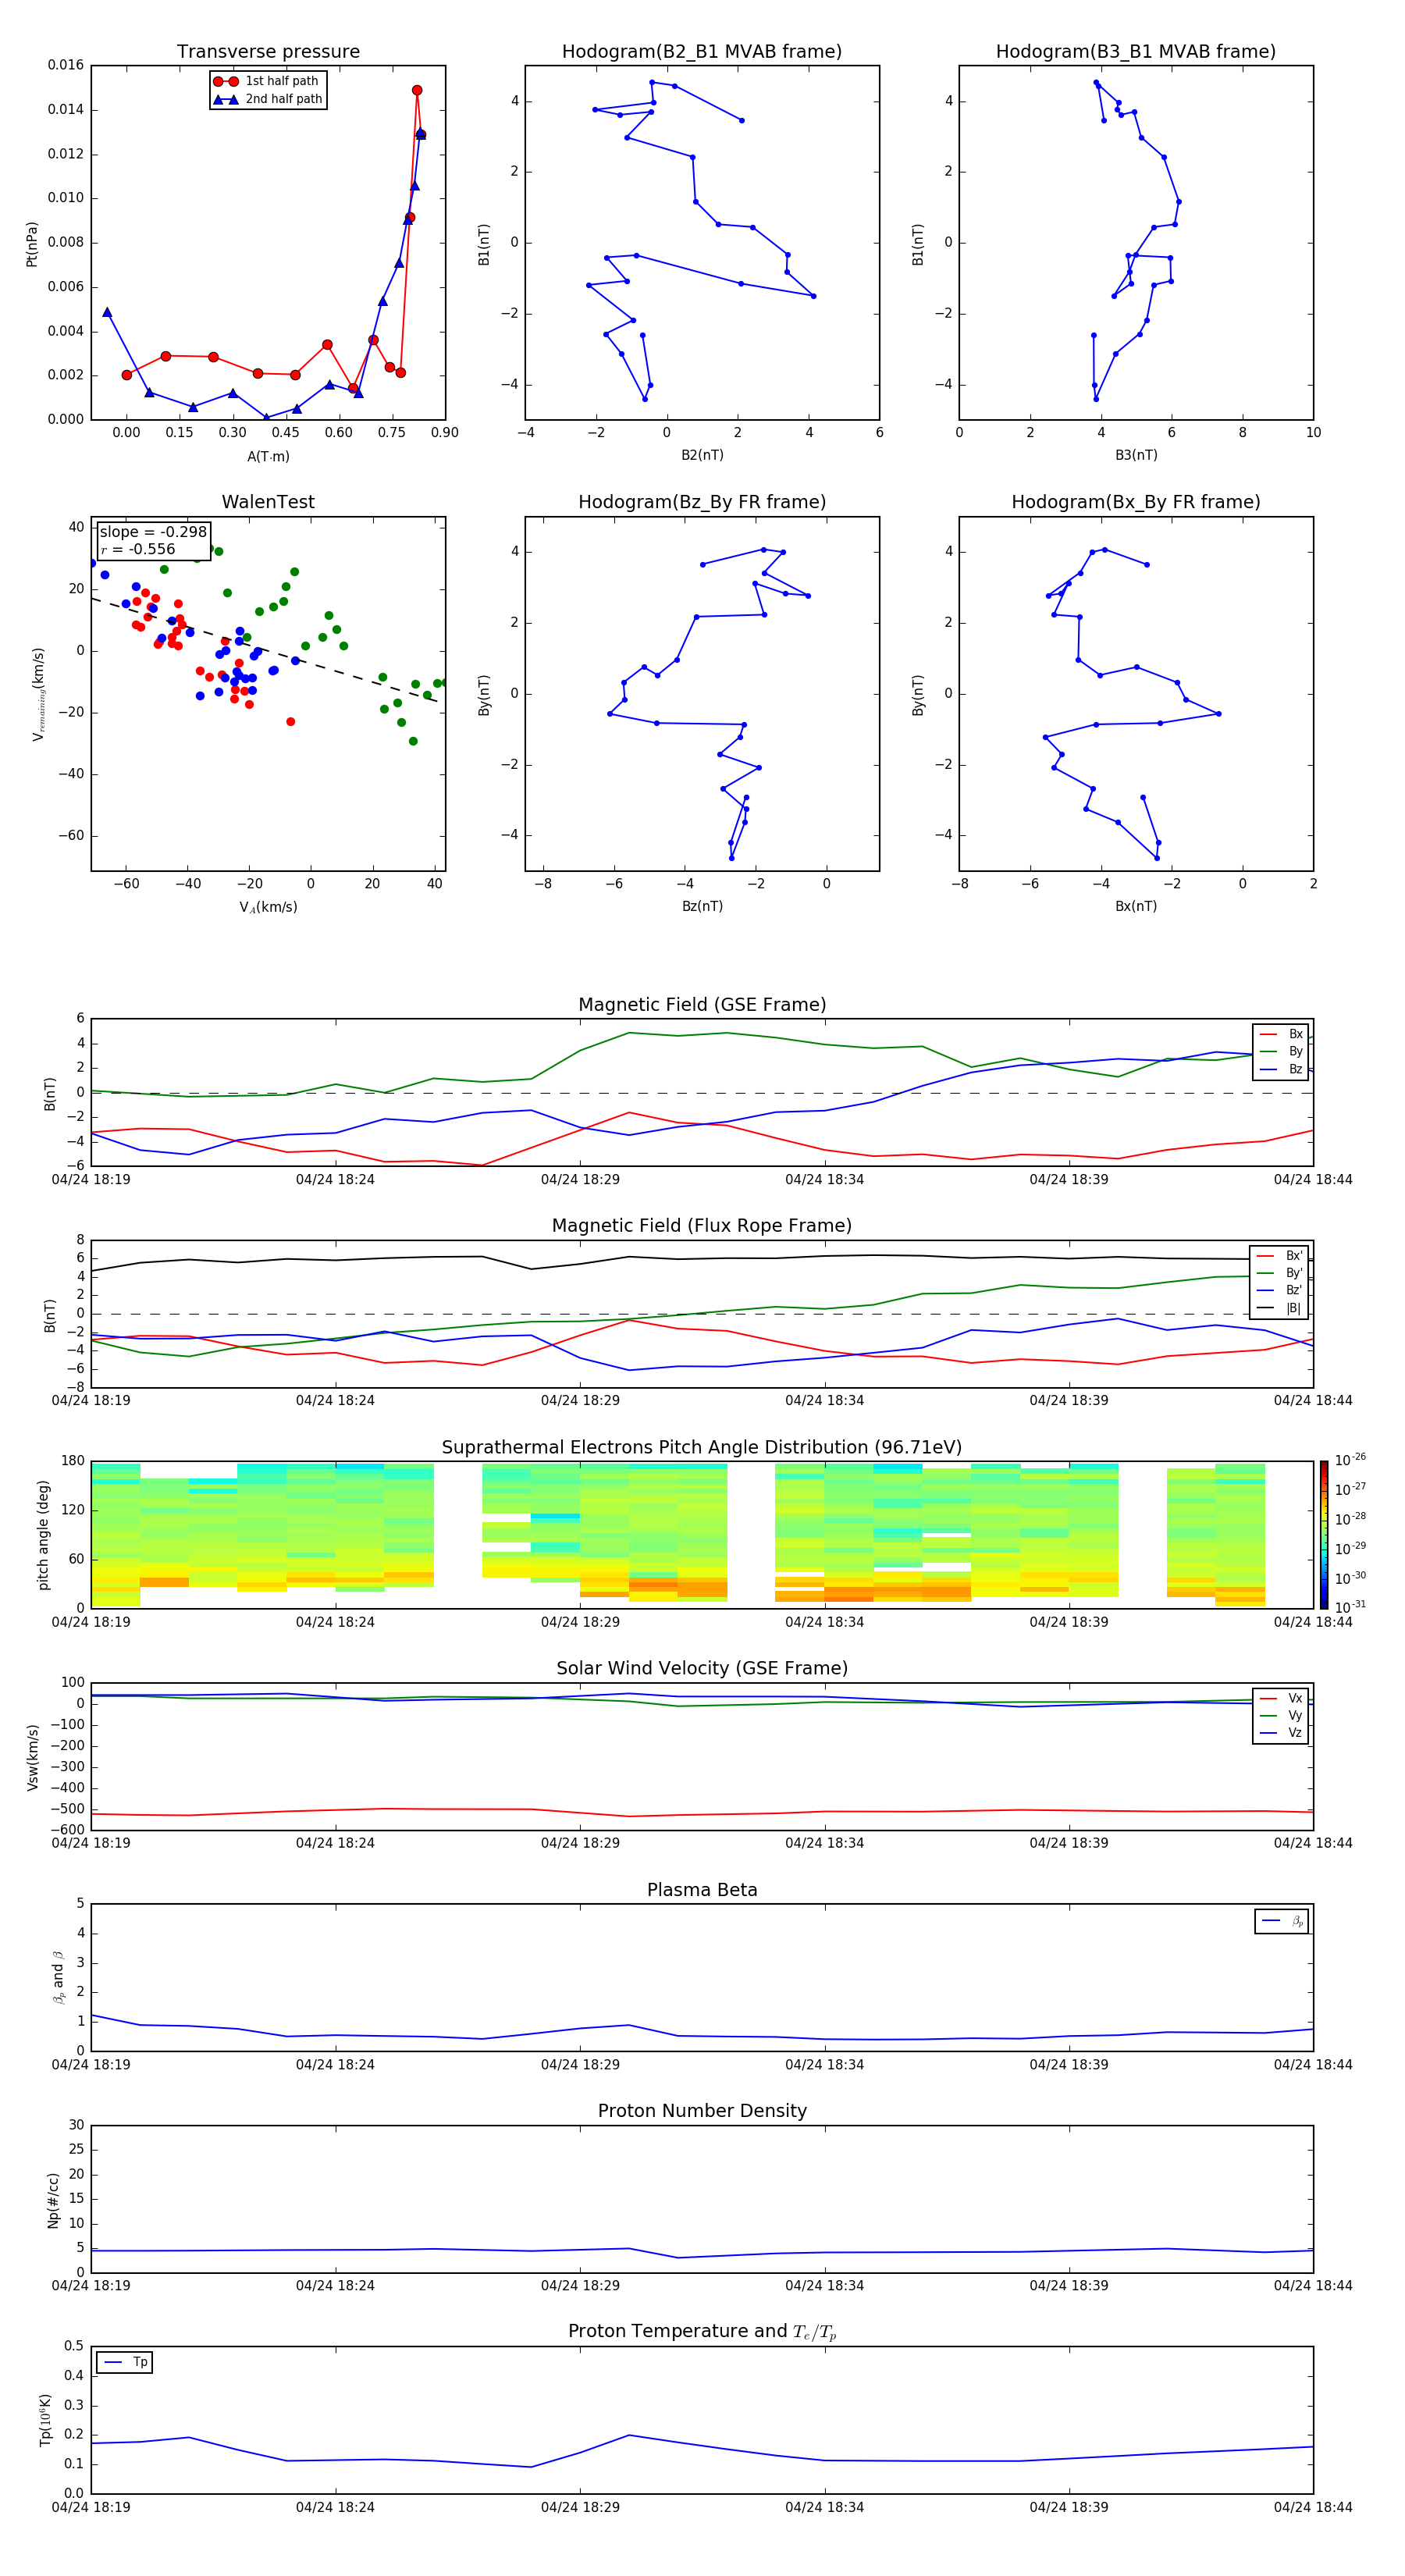Image resolution: width=1405 pixels, height=2576 pixels.
Task: Click the peak red point in Transverse pressure
Action: pyautogui.click(x=417, y=90)
